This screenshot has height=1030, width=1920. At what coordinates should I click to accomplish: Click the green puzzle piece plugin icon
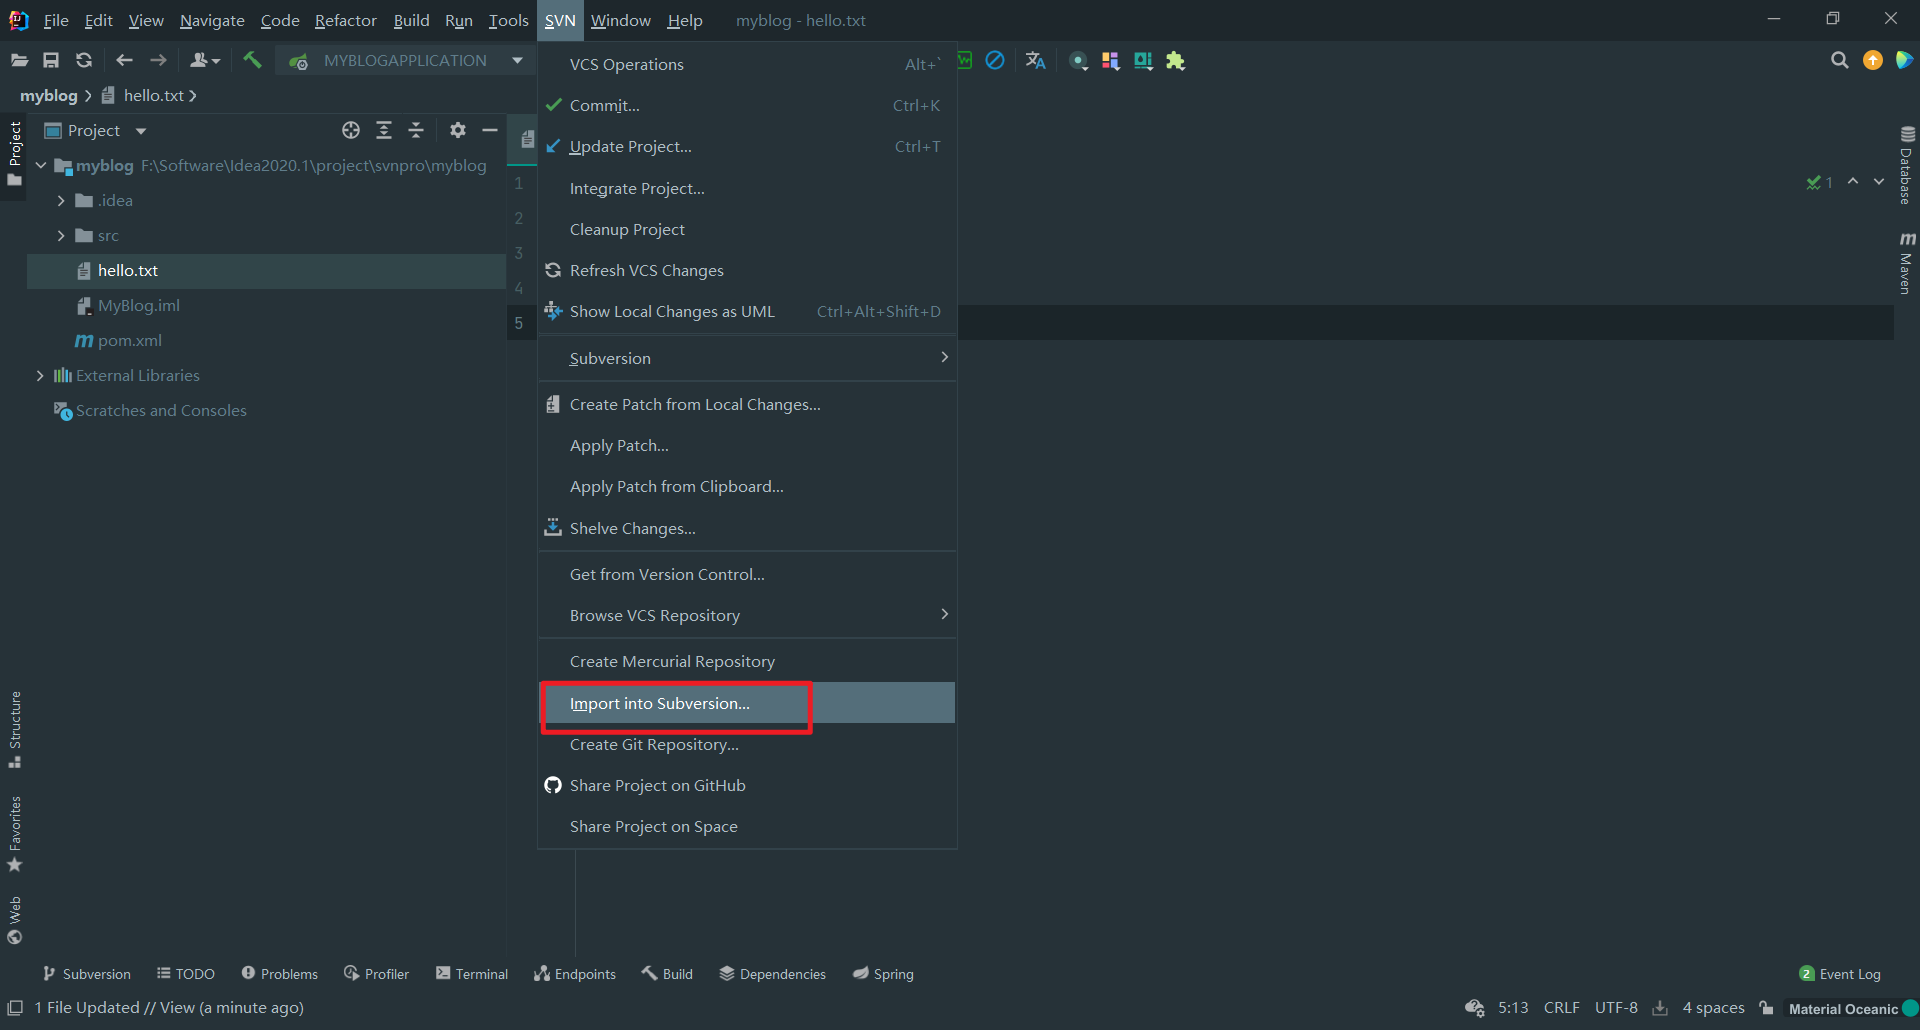(1175, 61)
